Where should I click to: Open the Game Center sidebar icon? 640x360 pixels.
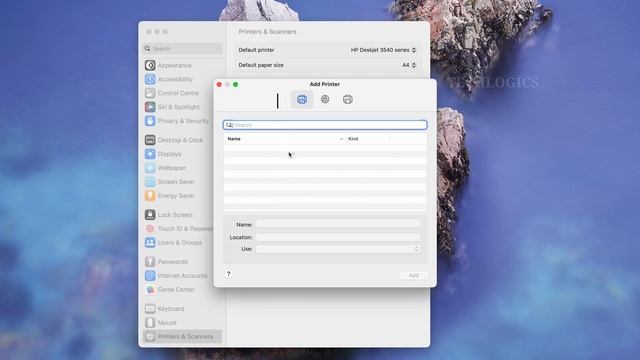point(150,289)
